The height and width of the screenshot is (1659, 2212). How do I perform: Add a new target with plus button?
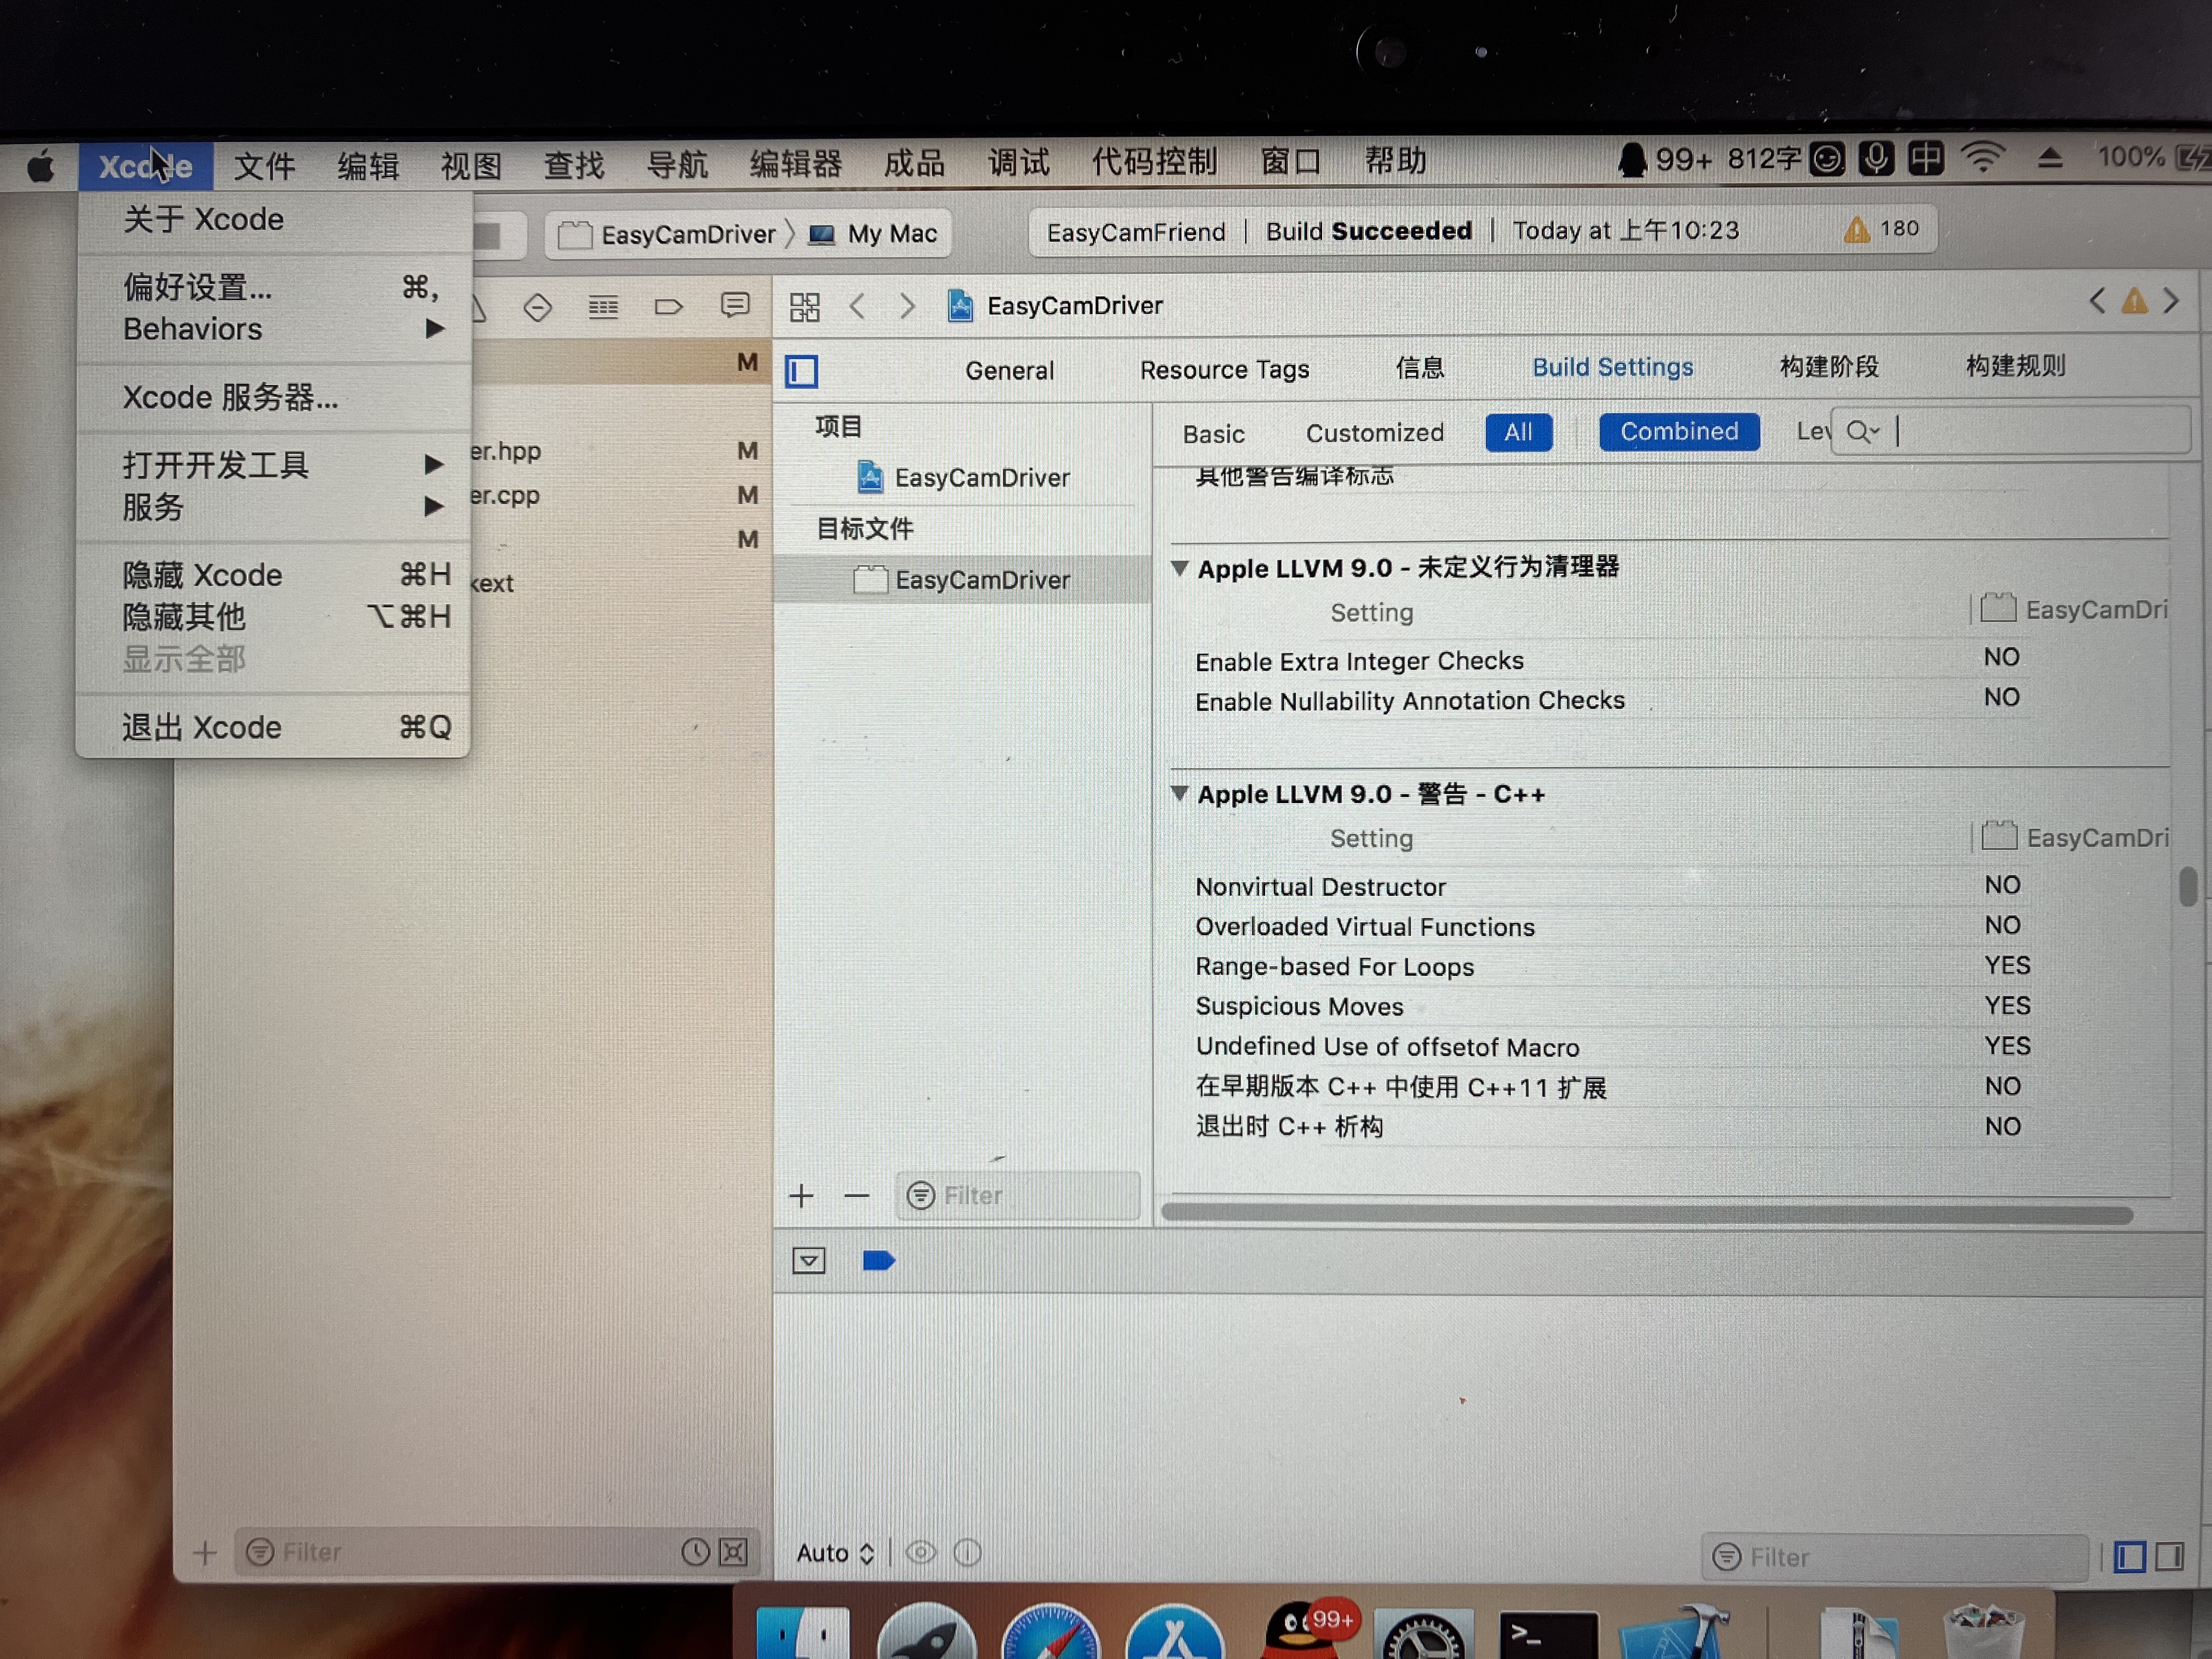801,1196
